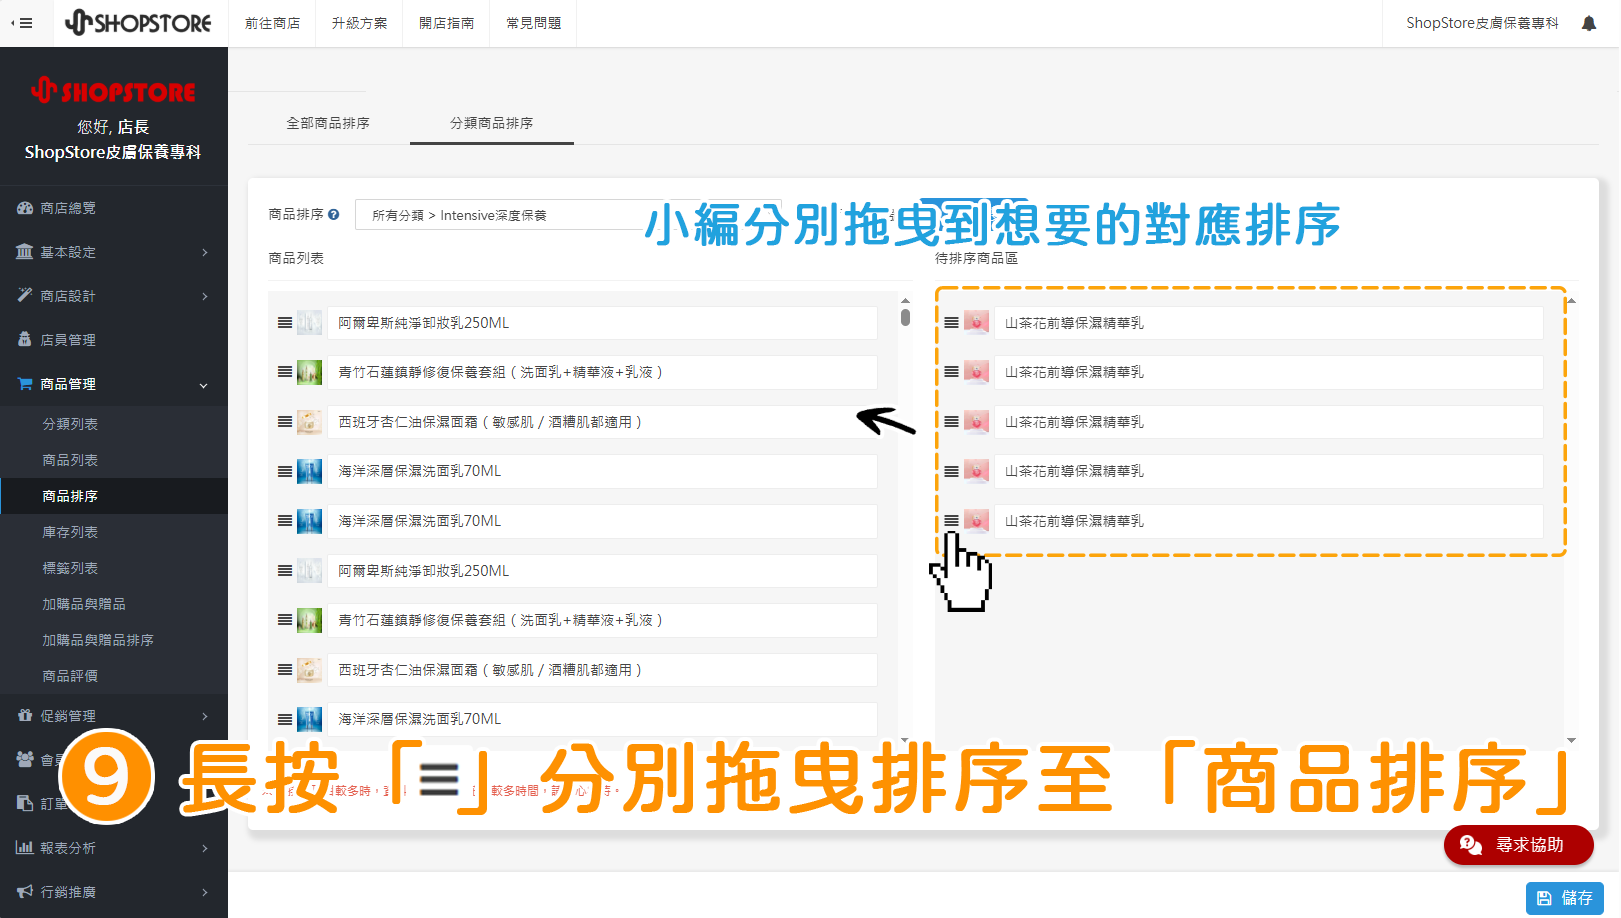The width and height of the screenshot is (1621, 918).
Task: Expand 基本設定 submenu chevron
Action: pos(205,252)
